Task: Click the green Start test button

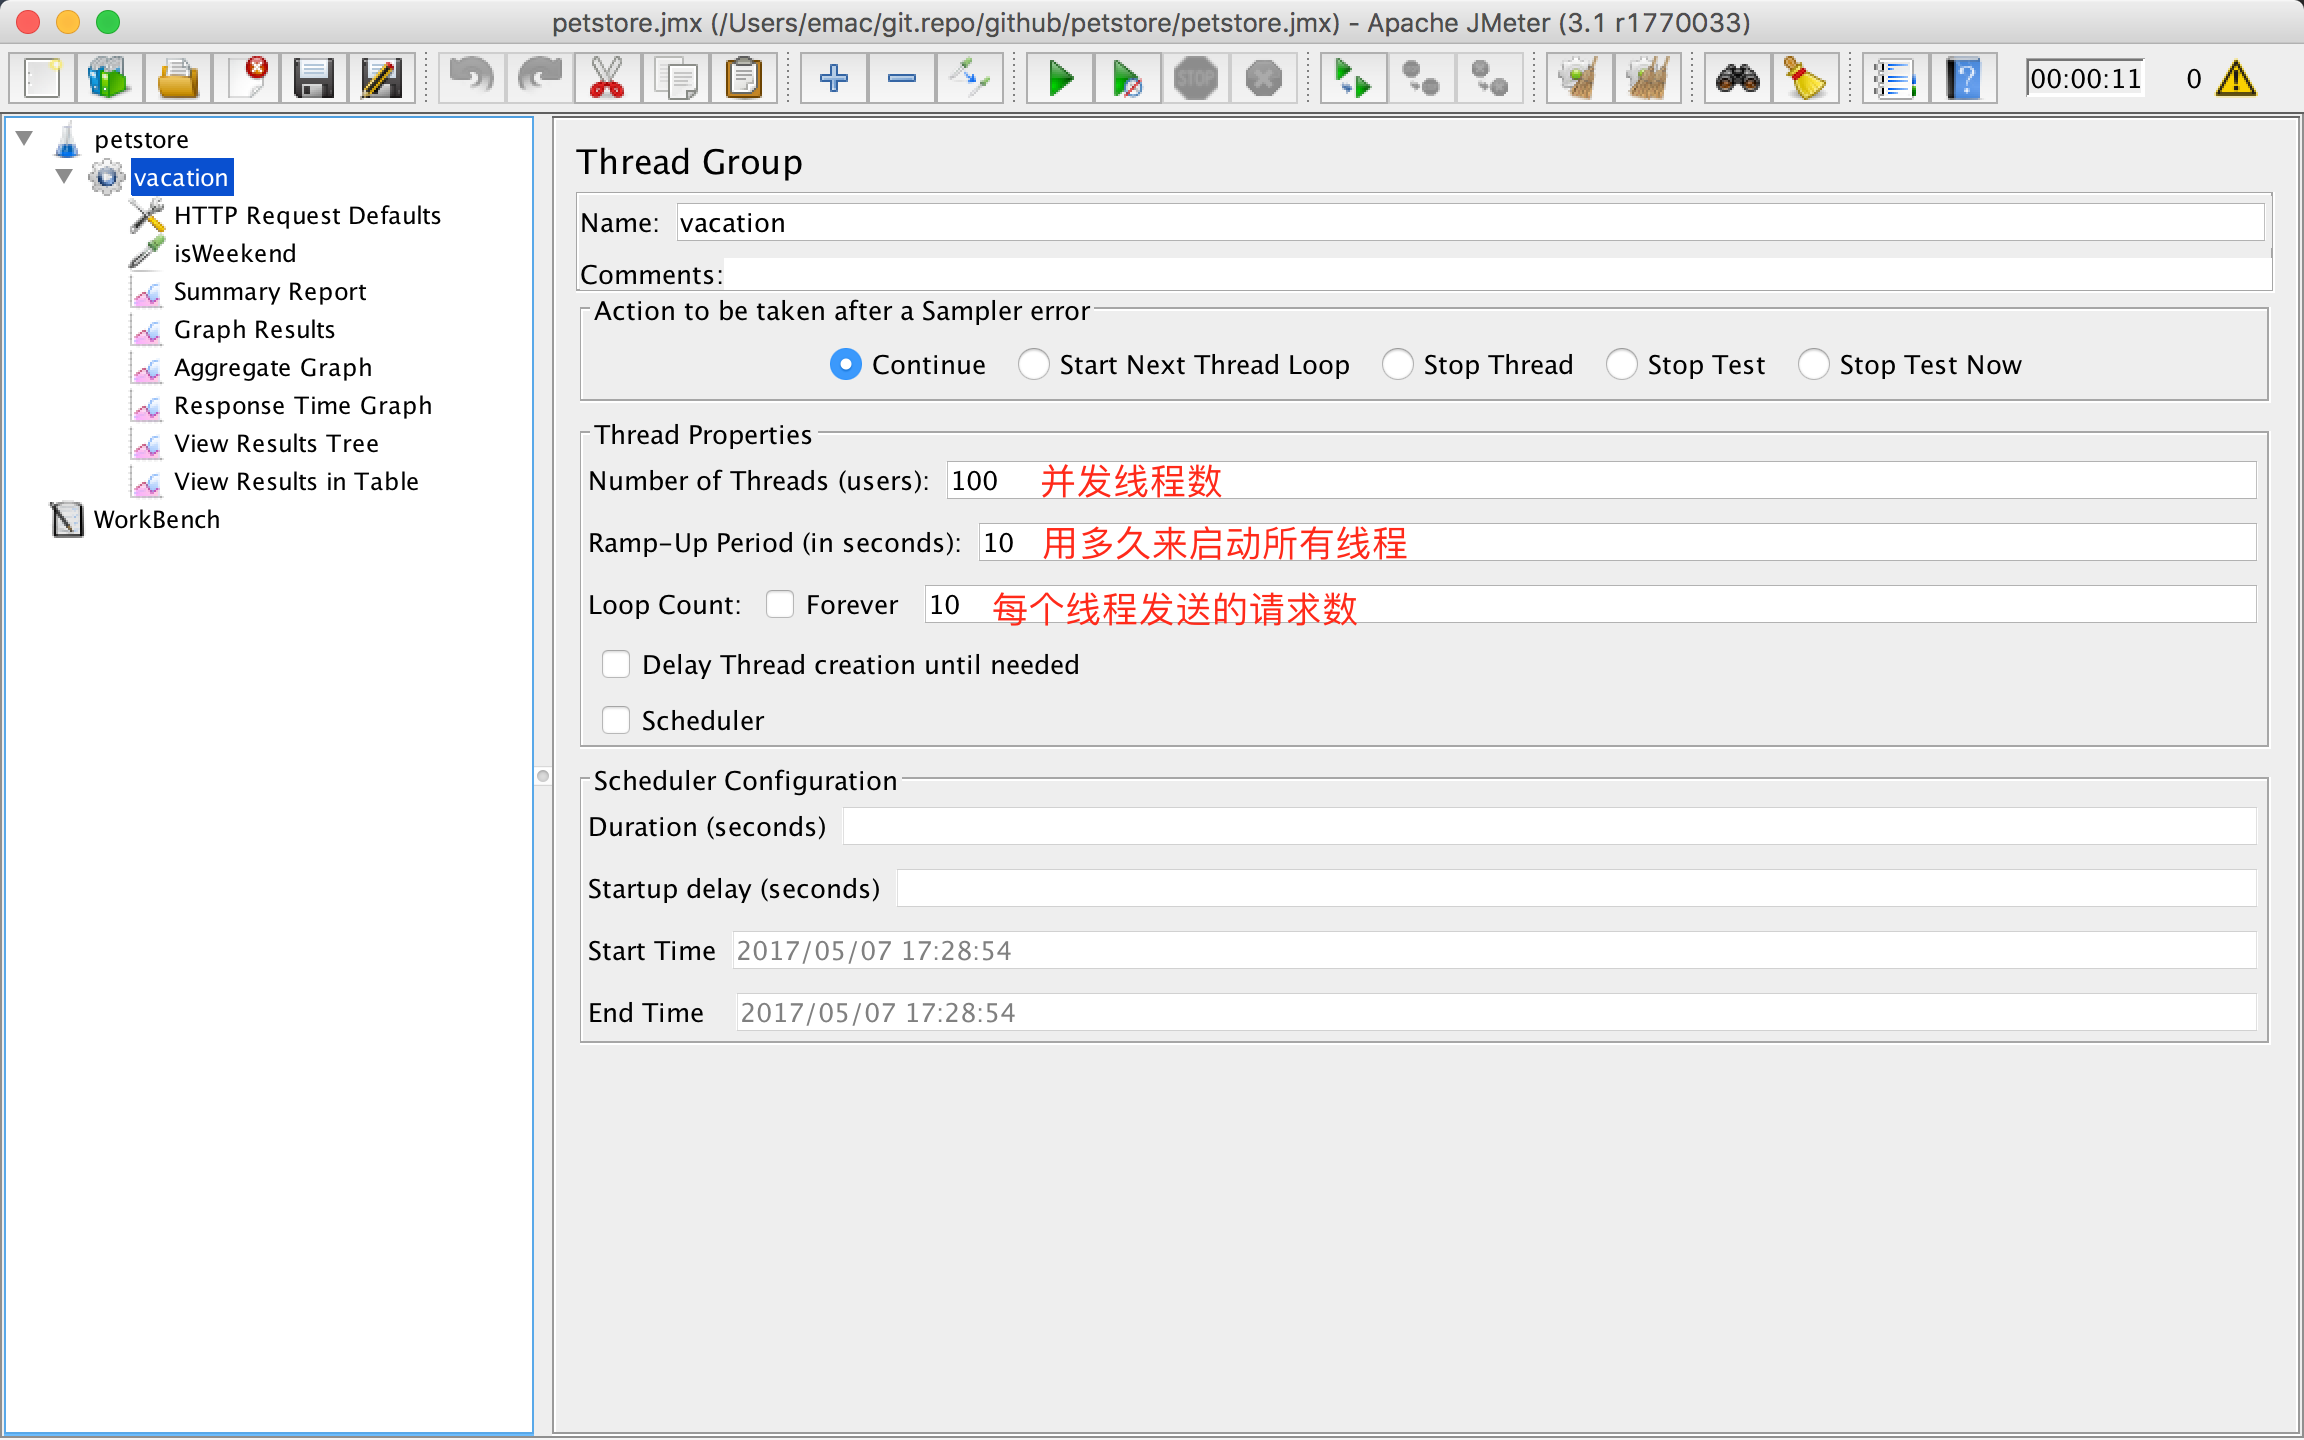Action: click(x=1060, y=78)
